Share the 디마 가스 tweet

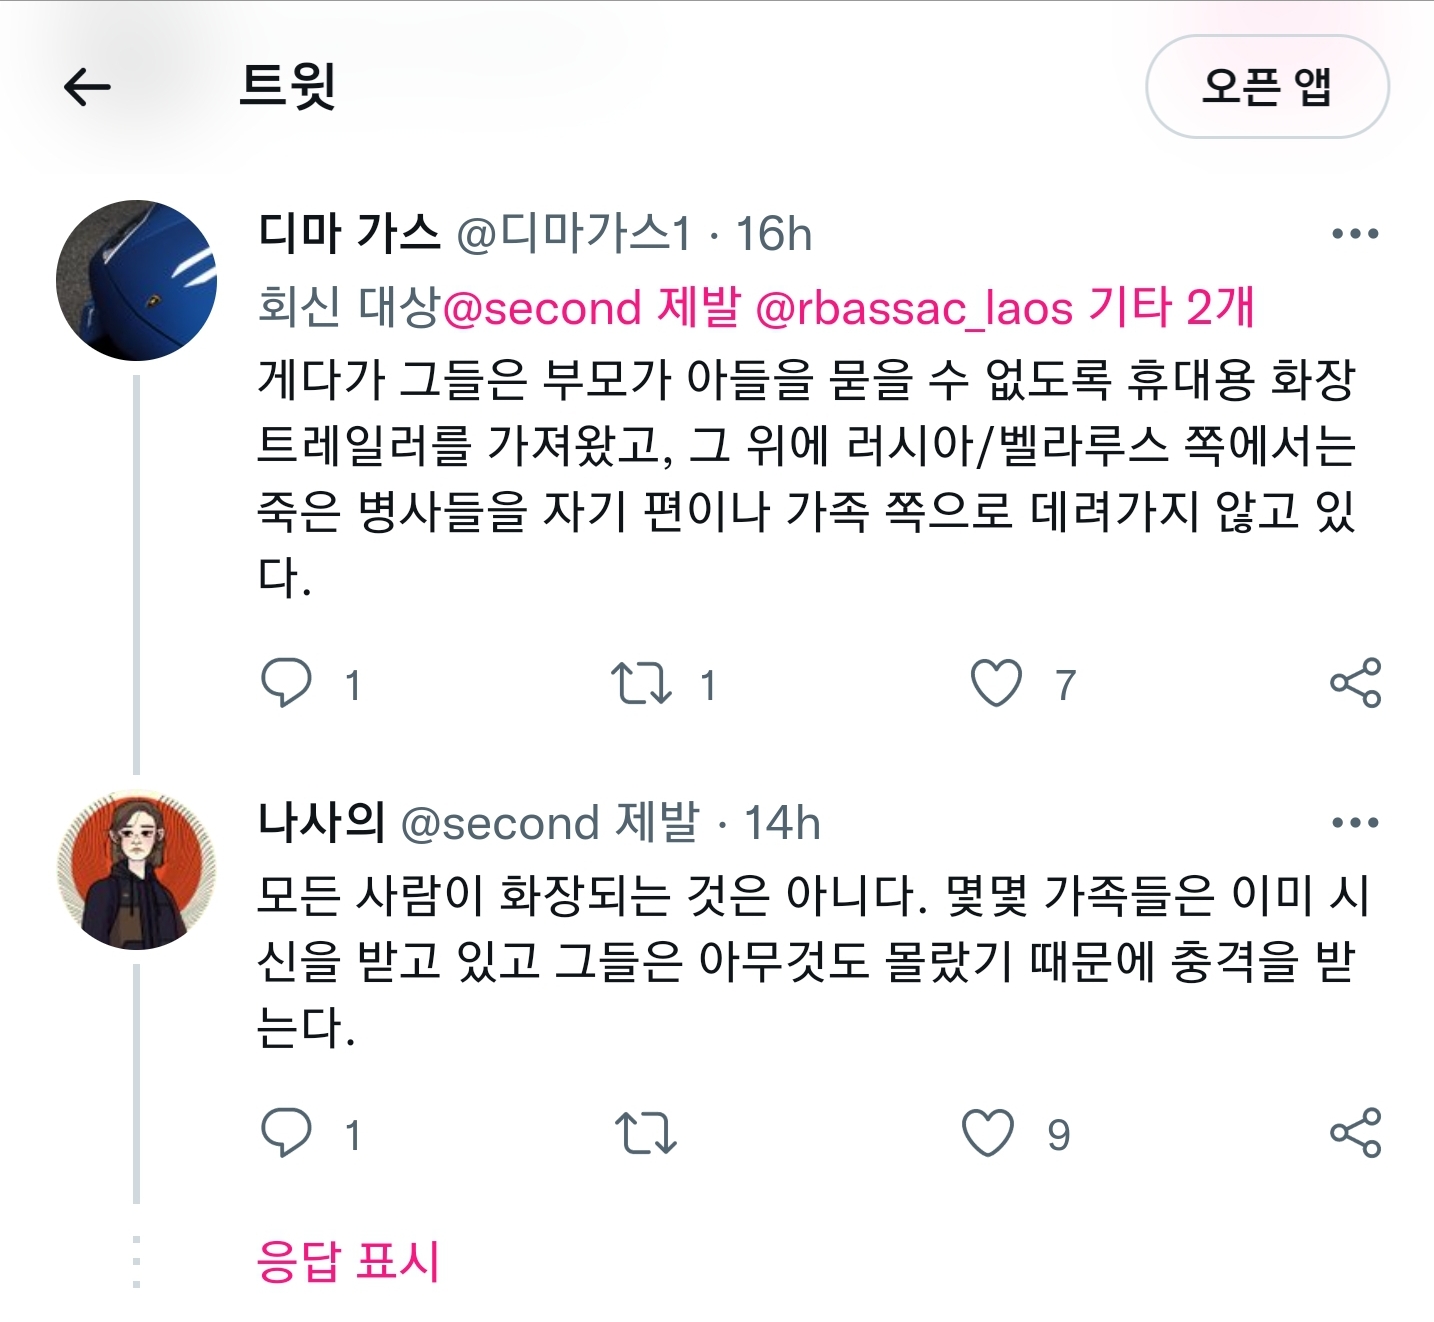[x=1355, y=684]
